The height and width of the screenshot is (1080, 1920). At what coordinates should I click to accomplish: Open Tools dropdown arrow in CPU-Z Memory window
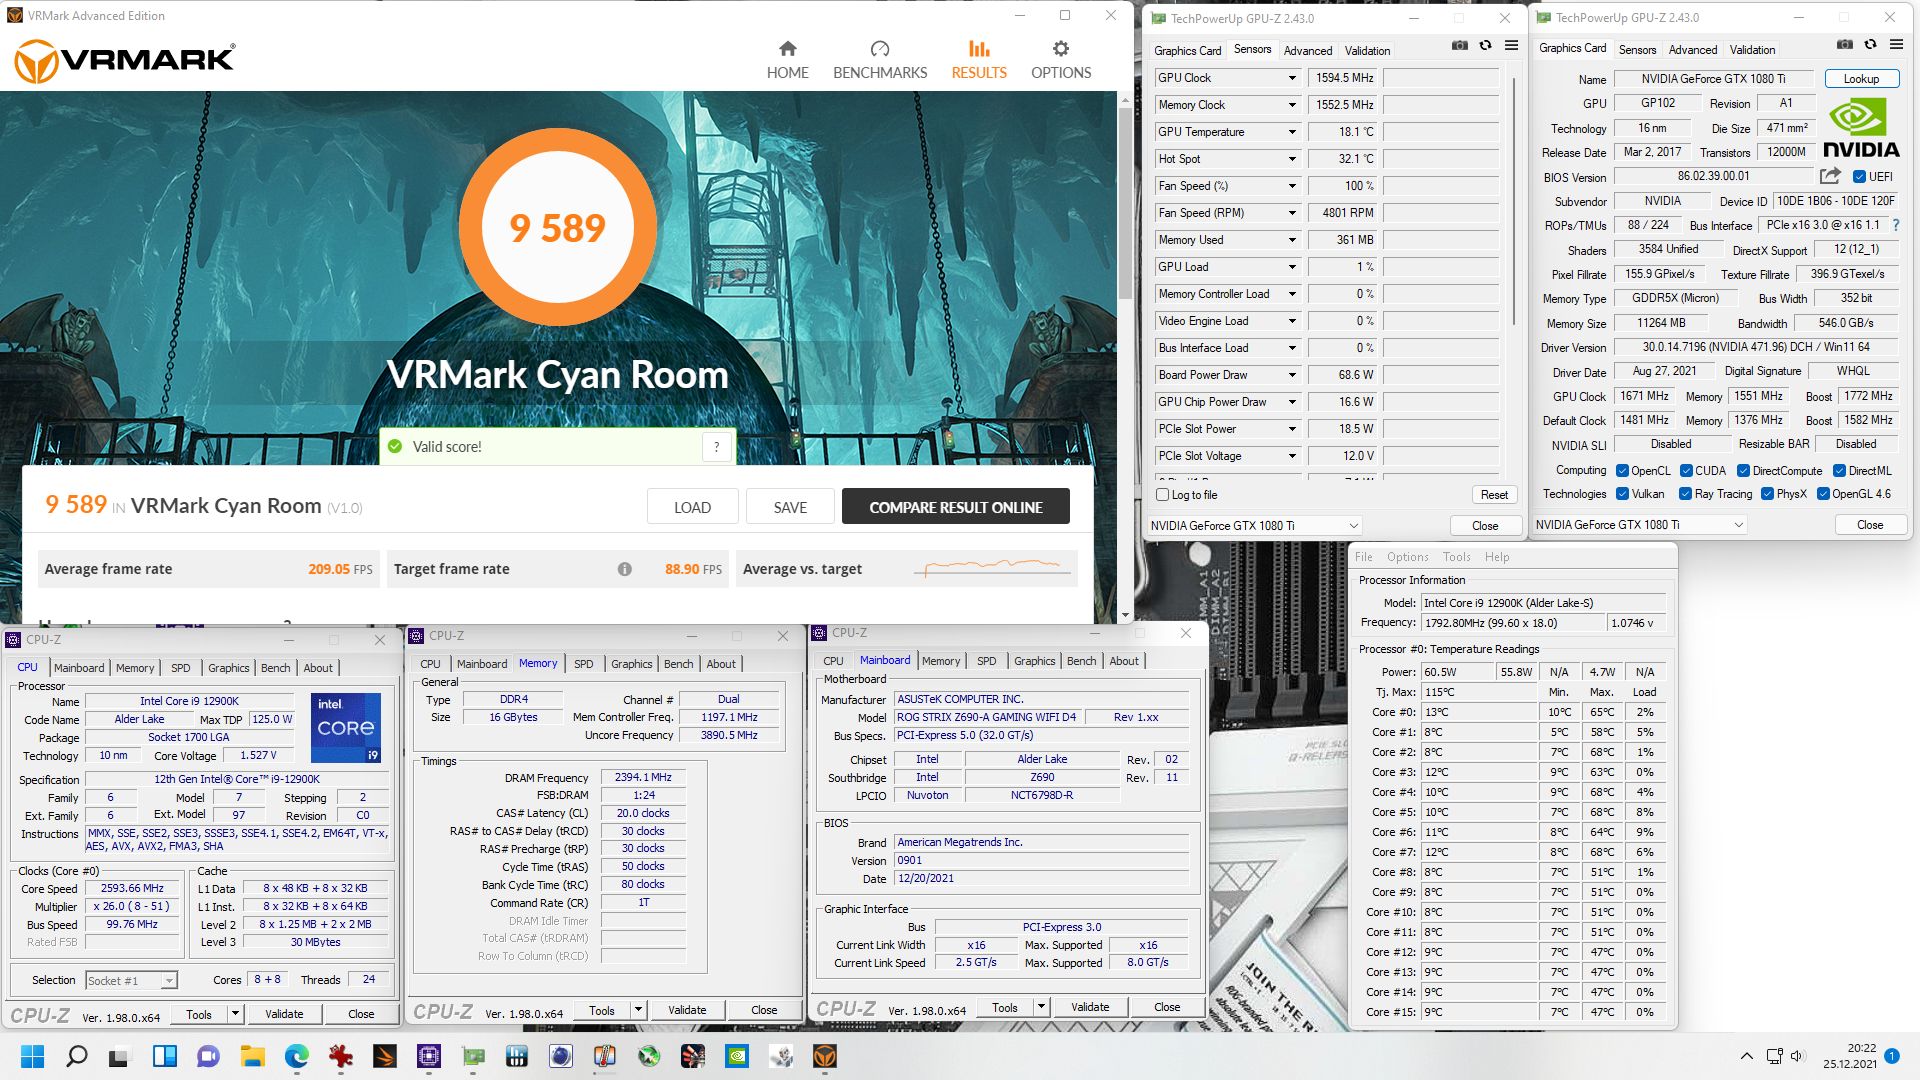[638, 1011]
